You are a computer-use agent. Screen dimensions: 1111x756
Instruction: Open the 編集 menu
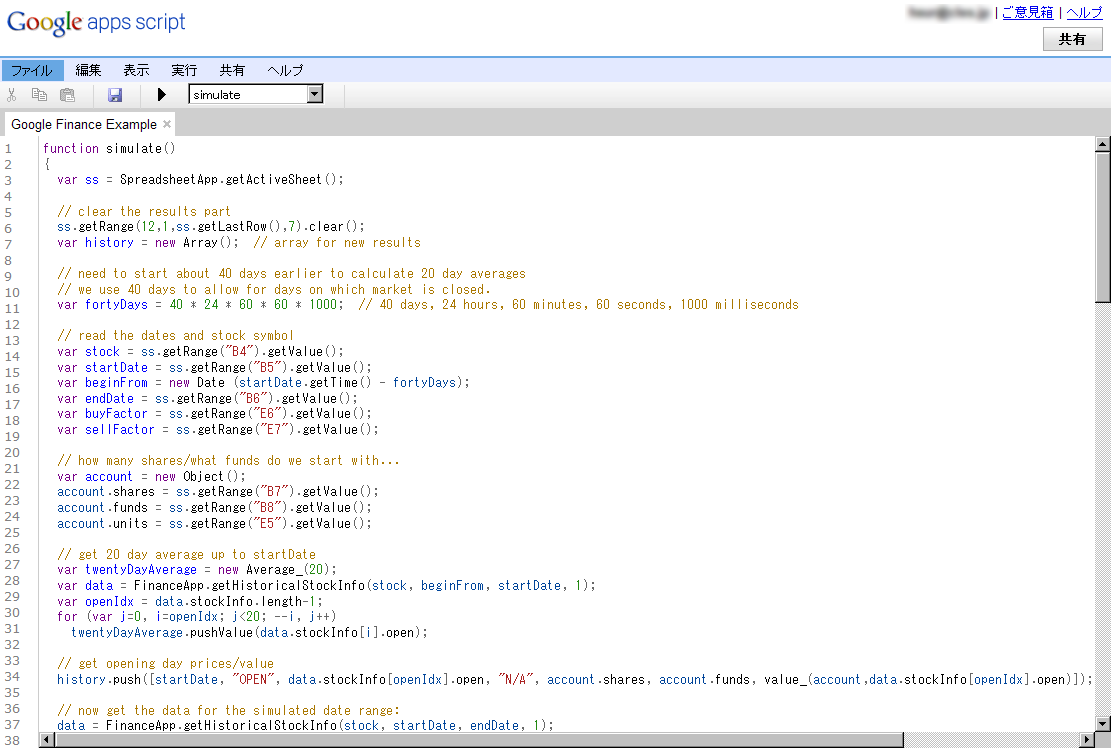click(x=88, y=70)
